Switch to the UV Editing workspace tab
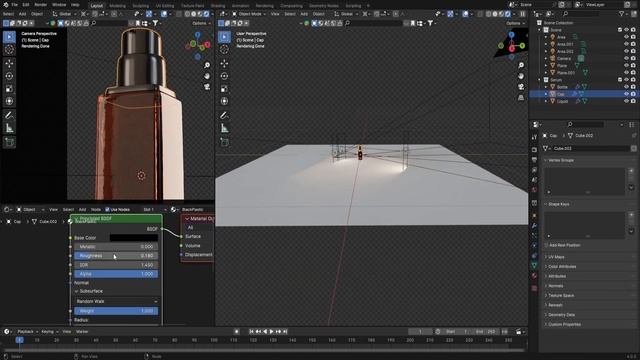The width and height of the screenshot is (640, 360). coord(165,6)
